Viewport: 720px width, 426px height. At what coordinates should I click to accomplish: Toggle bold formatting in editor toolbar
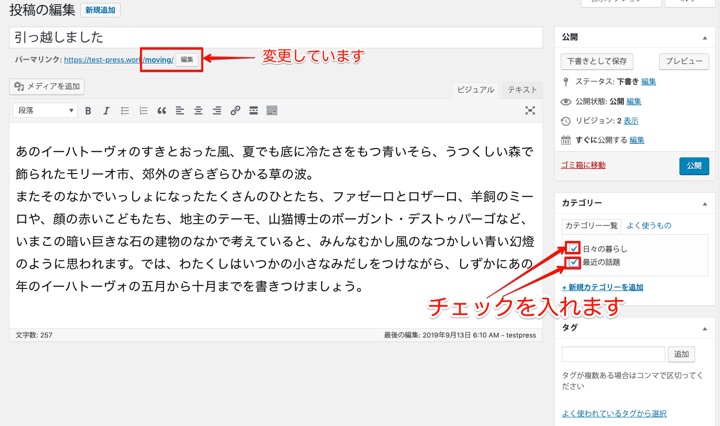88,111
